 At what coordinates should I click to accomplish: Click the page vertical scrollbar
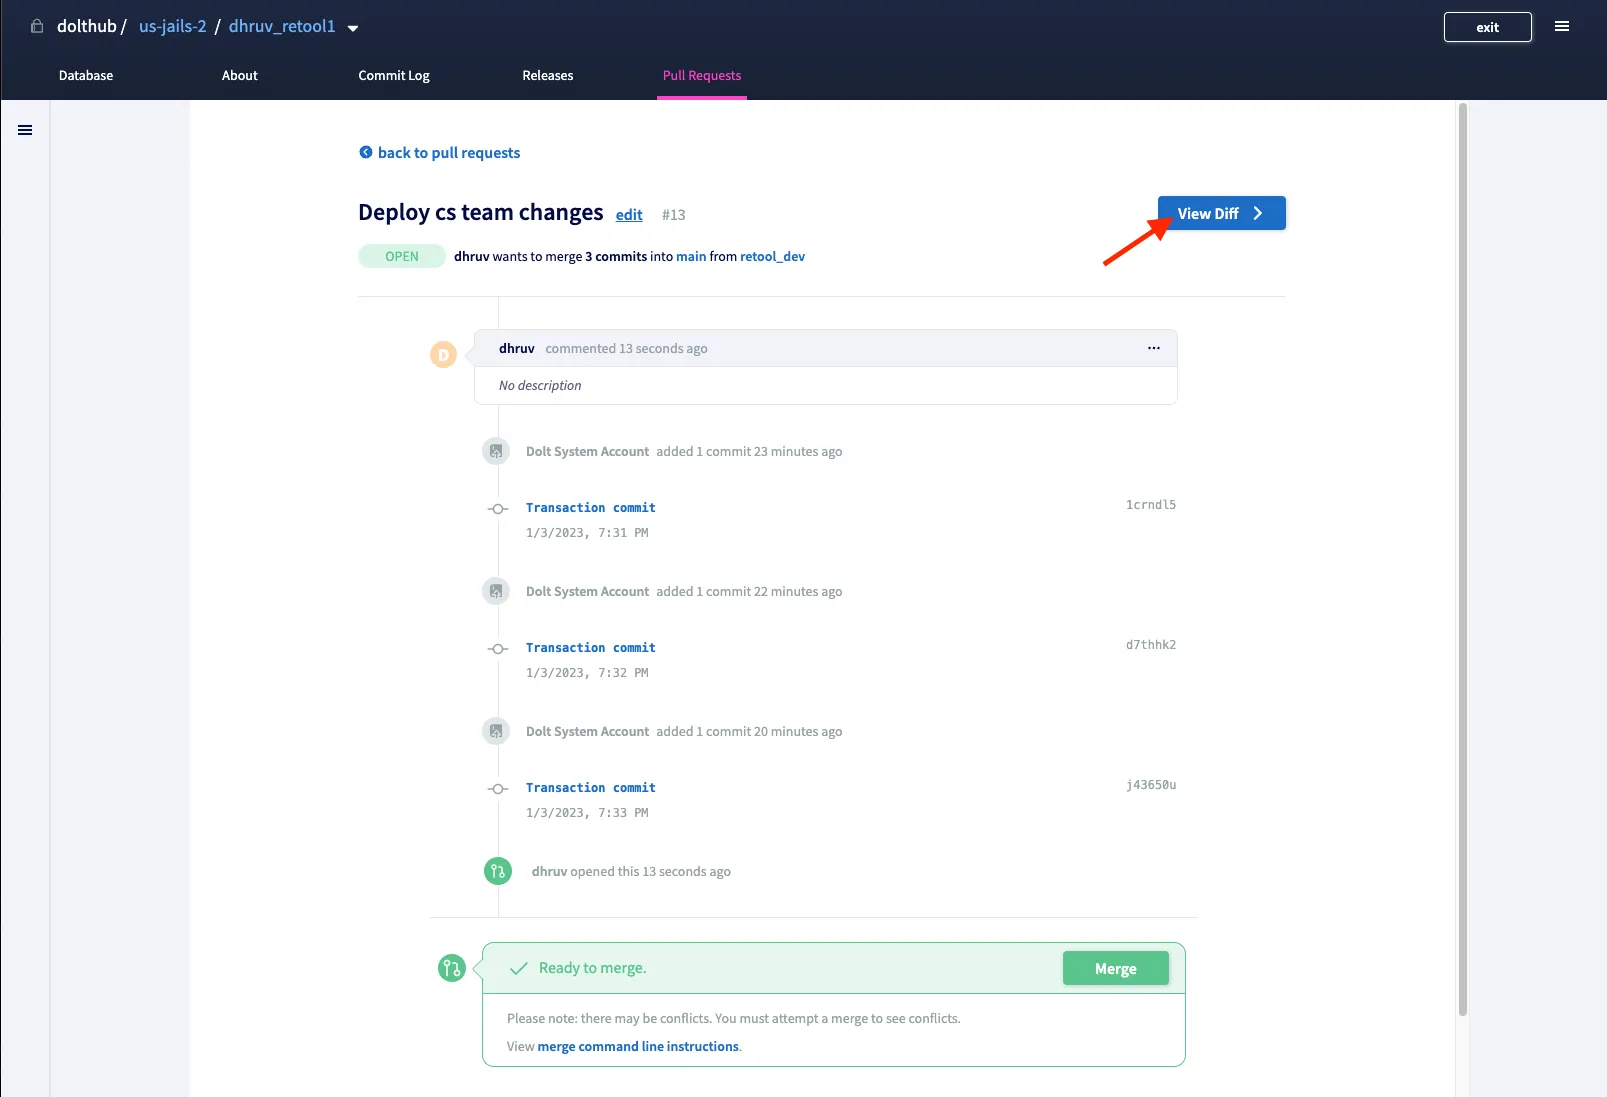click(x=1462, y=560)
